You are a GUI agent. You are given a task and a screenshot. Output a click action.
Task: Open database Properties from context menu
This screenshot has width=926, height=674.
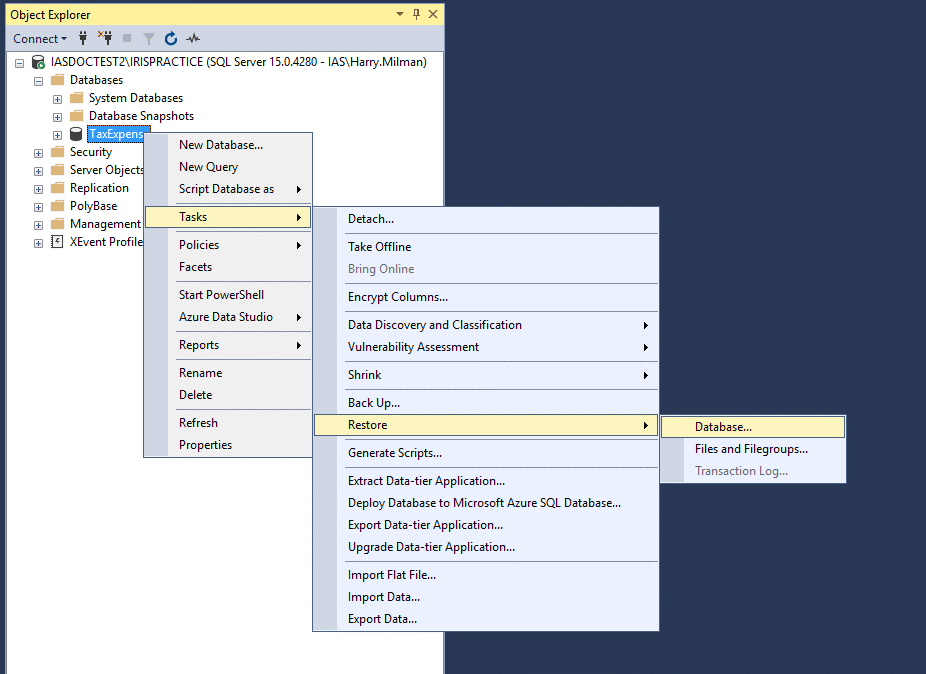click(x=228, y=445)
